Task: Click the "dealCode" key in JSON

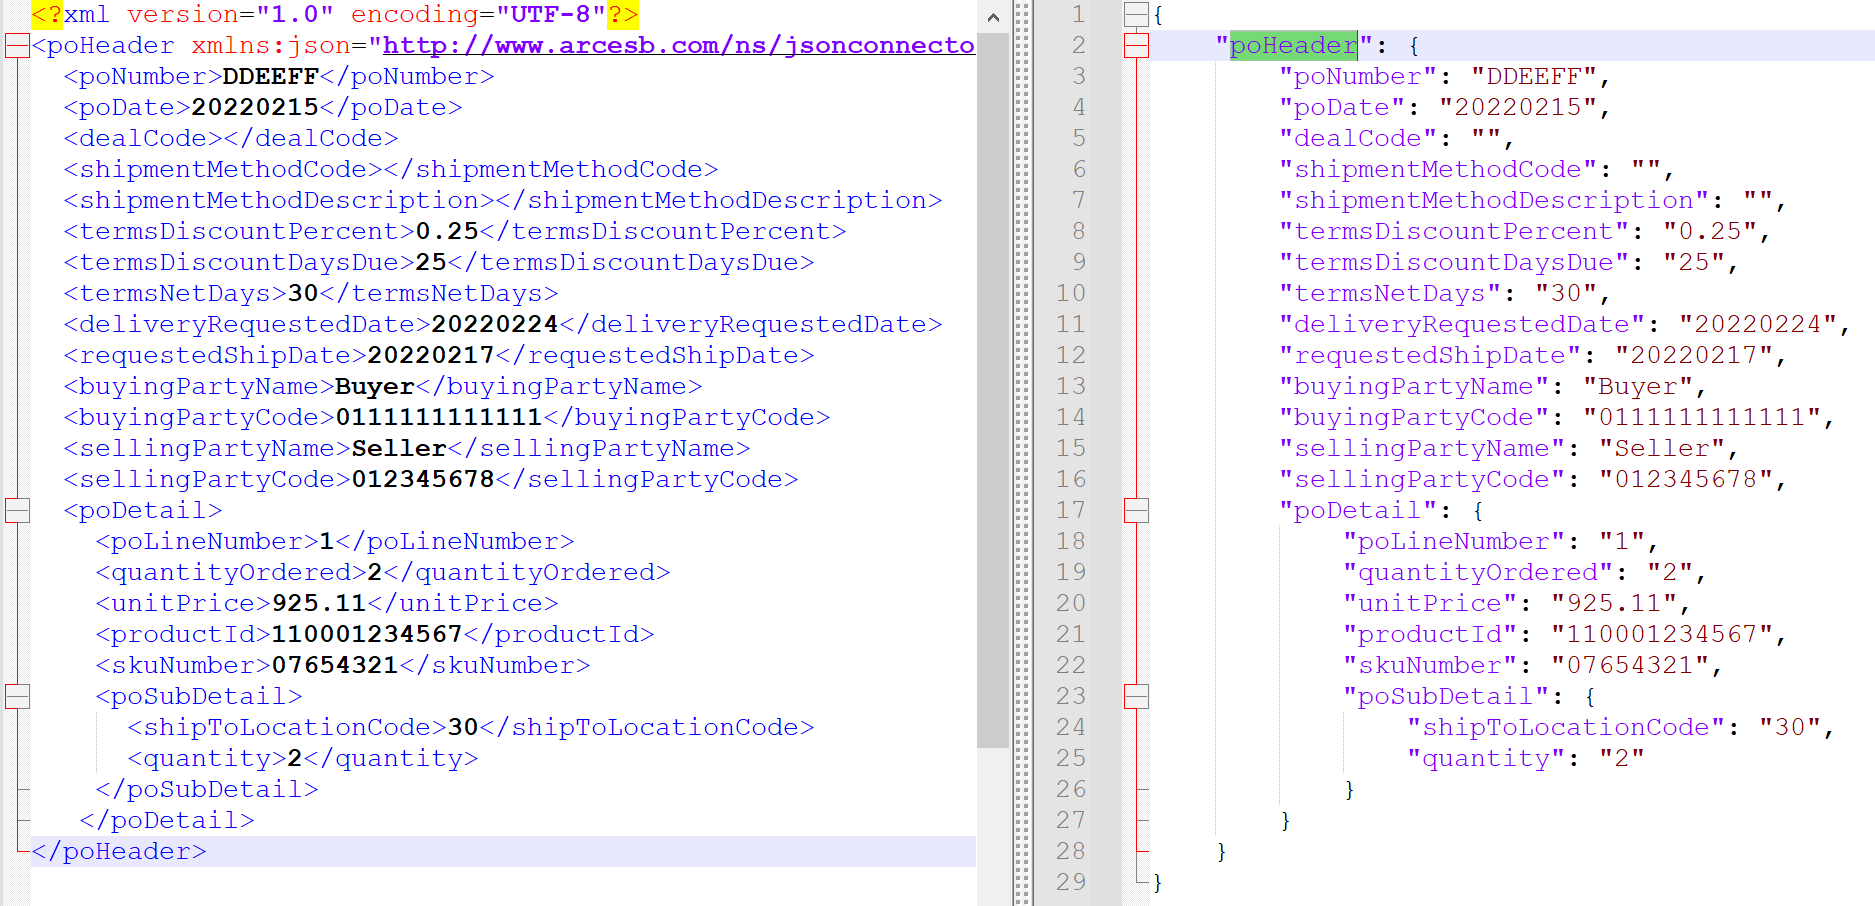Action: coord(1358,139)
